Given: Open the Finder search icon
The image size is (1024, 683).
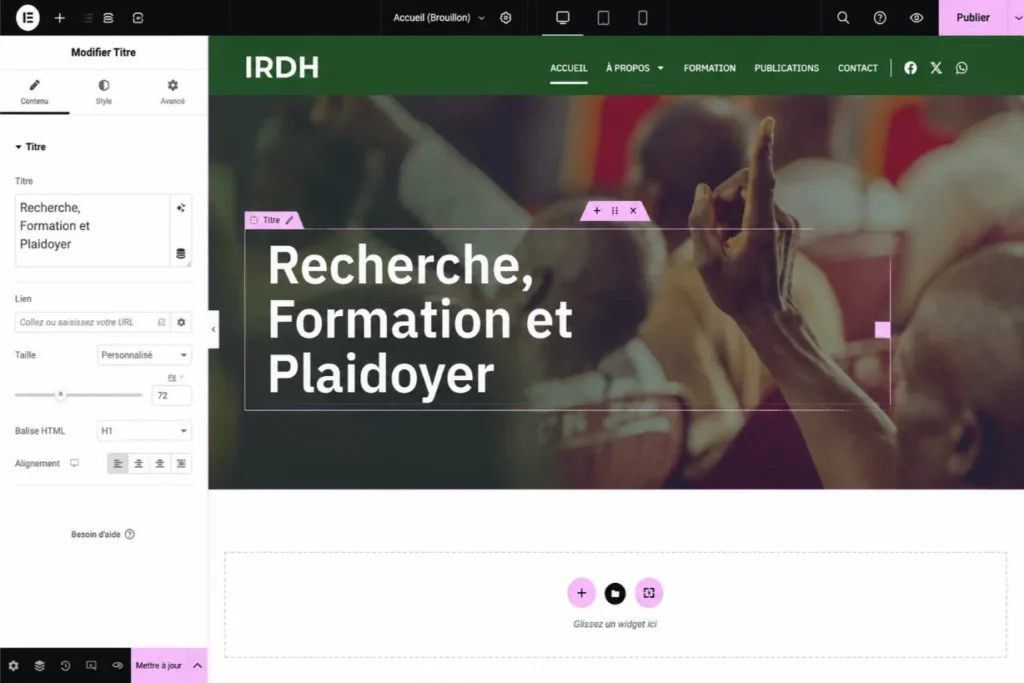Looking at the screenshot, I should 843,18.
